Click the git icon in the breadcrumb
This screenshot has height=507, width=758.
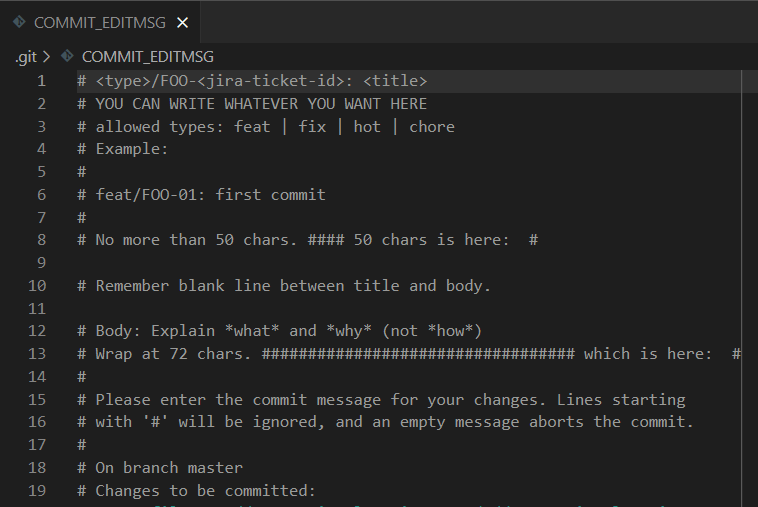pyautogui.click(x=67, y=57)
